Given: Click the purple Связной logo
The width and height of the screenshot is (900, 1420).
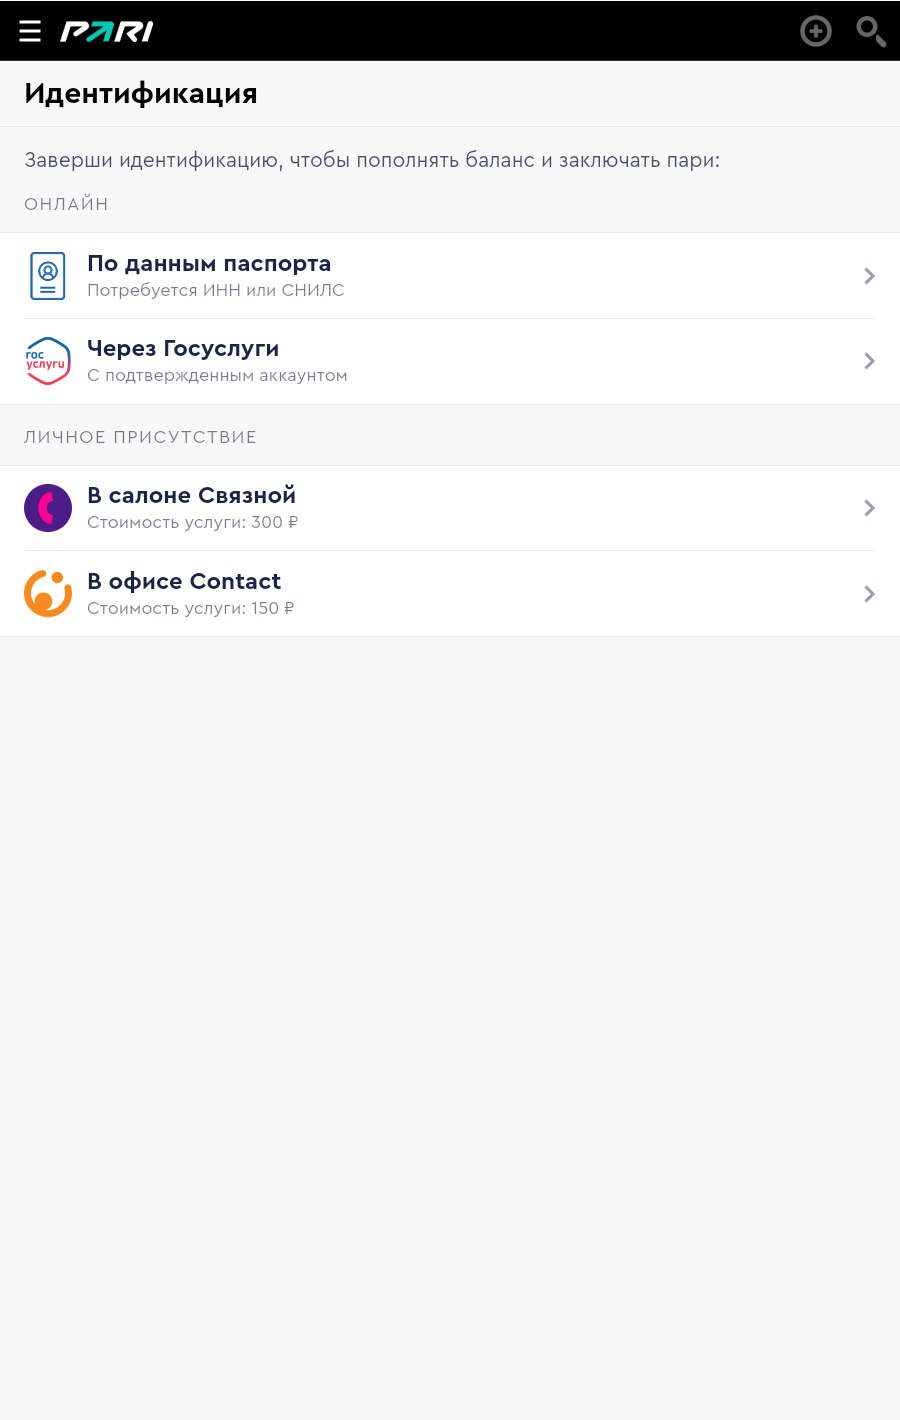Looking at the screenshot, I should pos(48,508).
